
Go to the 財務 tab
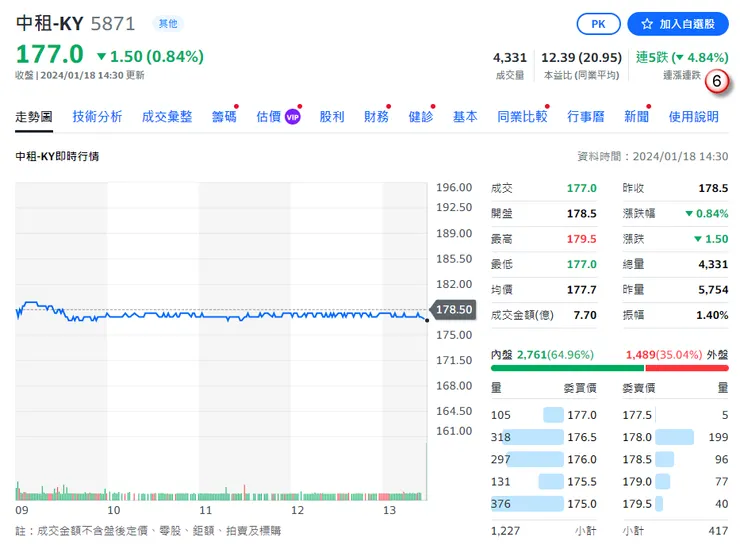coord(376,117)
